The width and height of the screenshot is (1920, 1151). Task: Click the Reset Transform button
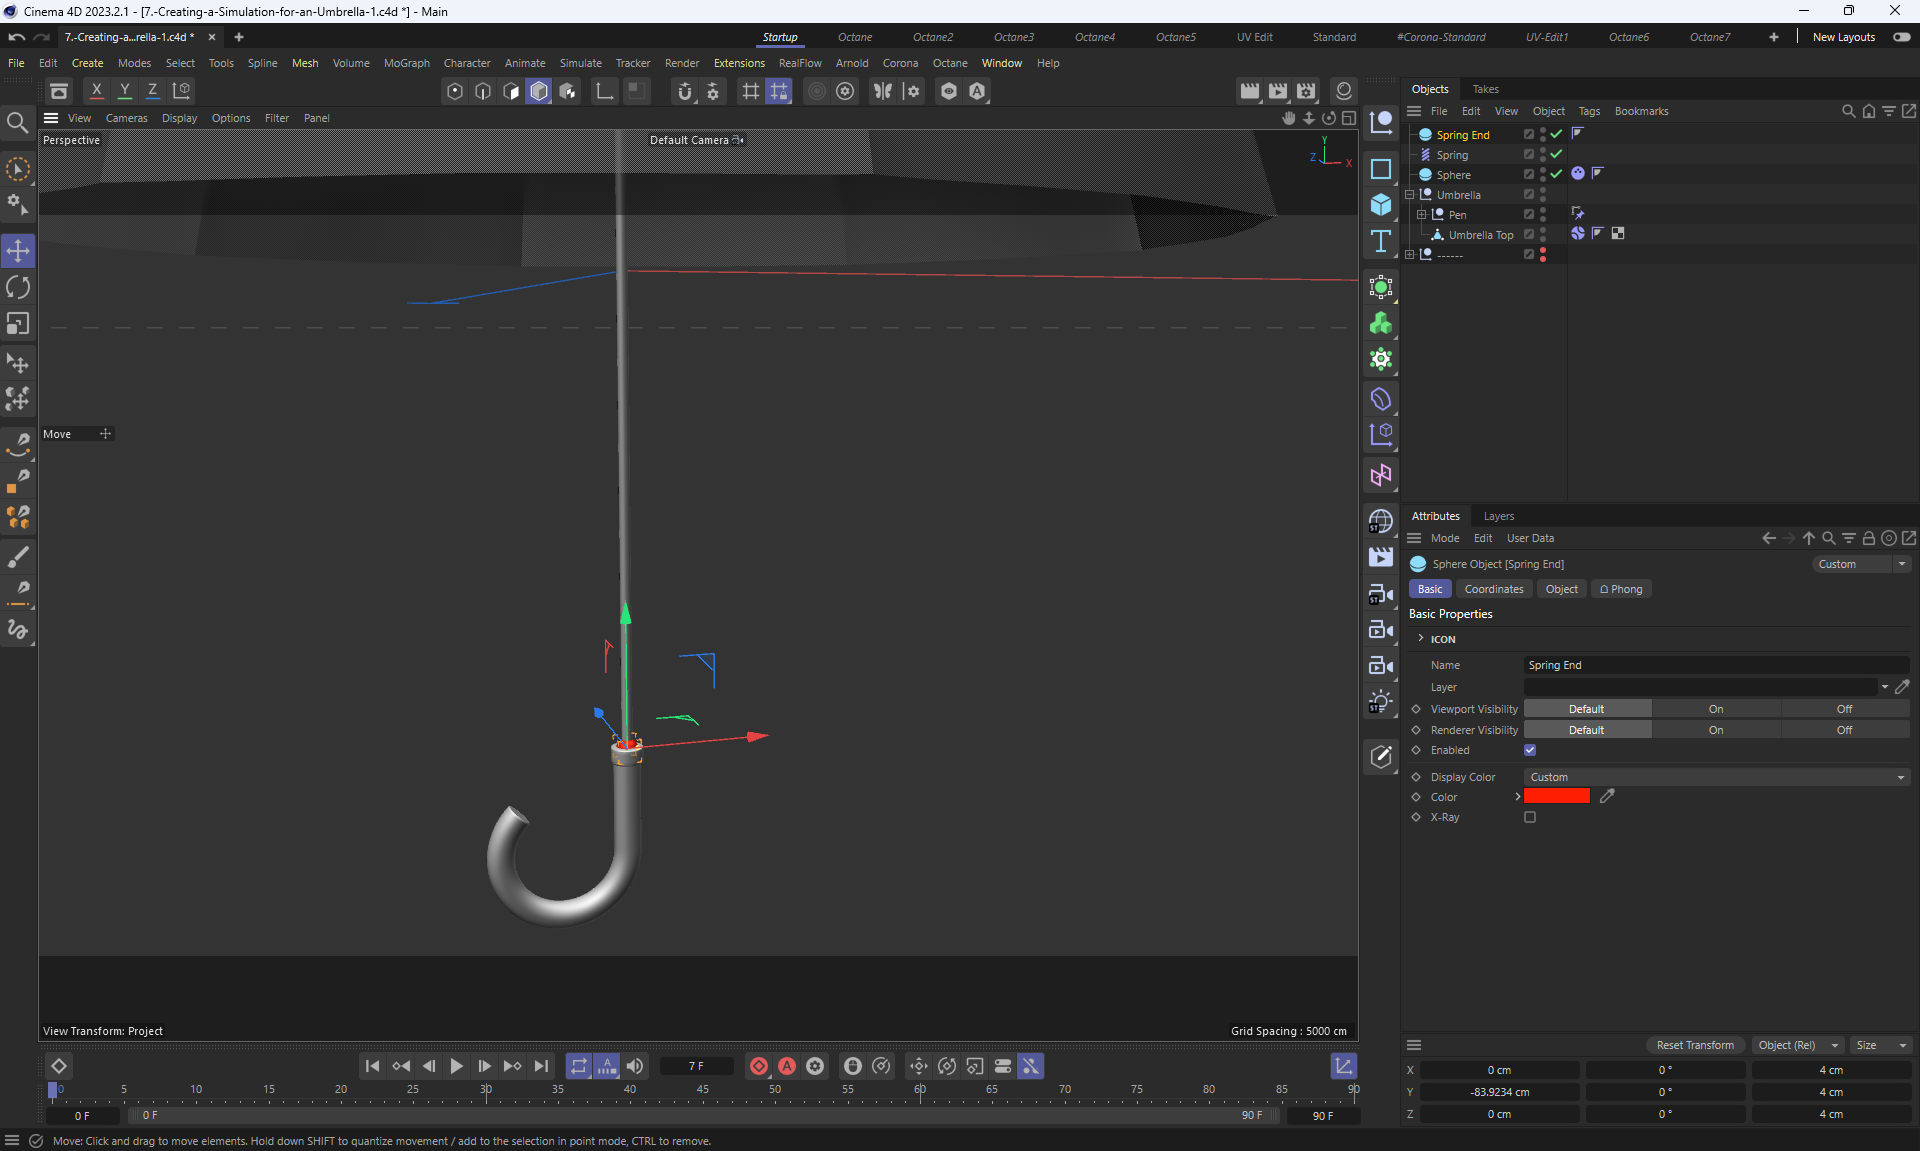tap(1695, 1045)
